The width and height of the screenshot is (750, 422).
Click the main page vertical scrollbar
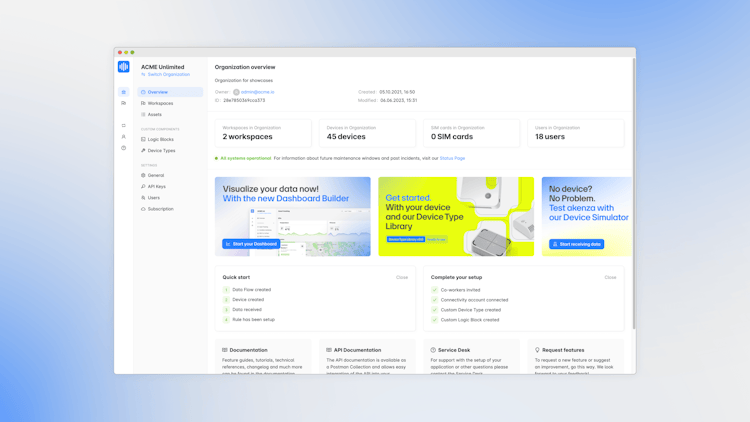point(634,194)
